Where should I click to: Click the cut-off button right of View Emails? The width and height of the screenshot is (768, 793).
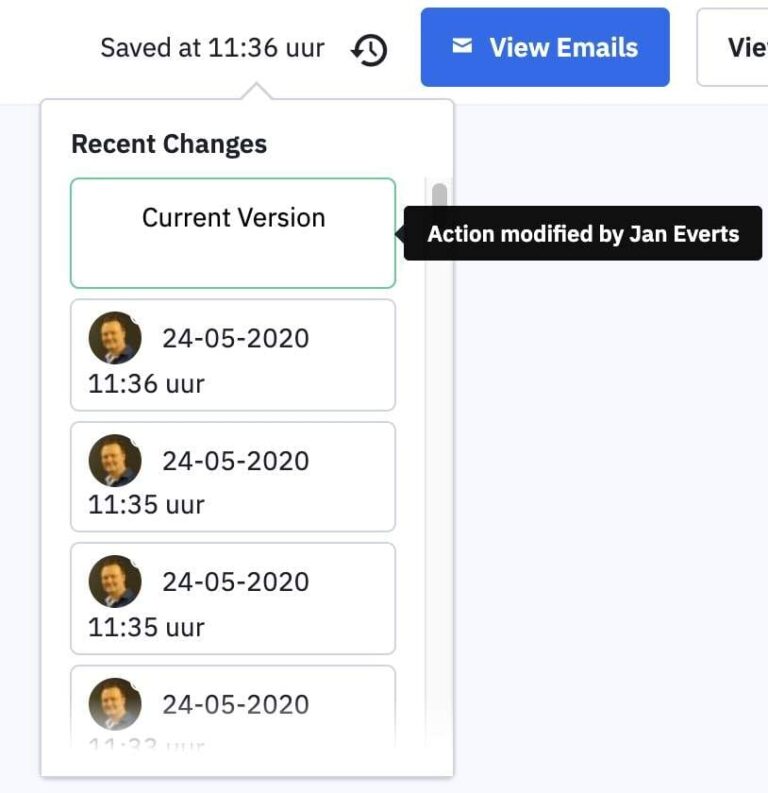tap(738, 47)
